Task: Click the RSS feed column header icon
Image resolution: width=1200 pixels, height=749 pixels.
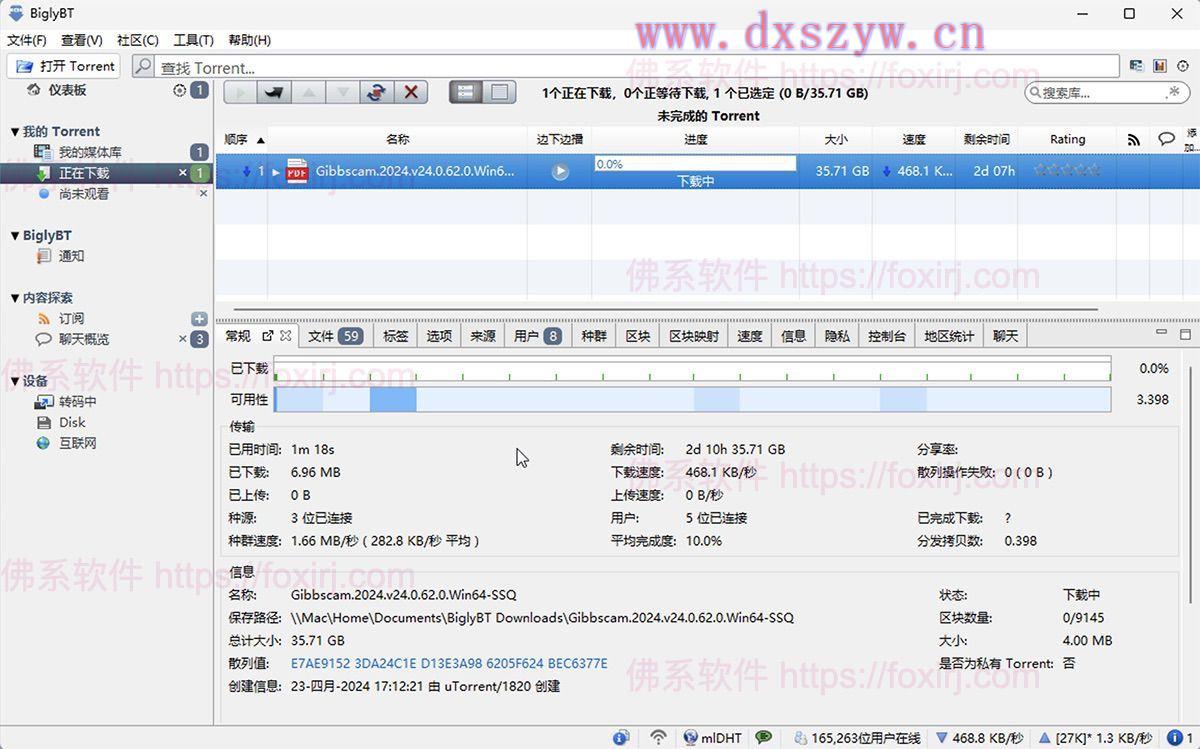Action: 1133,140
